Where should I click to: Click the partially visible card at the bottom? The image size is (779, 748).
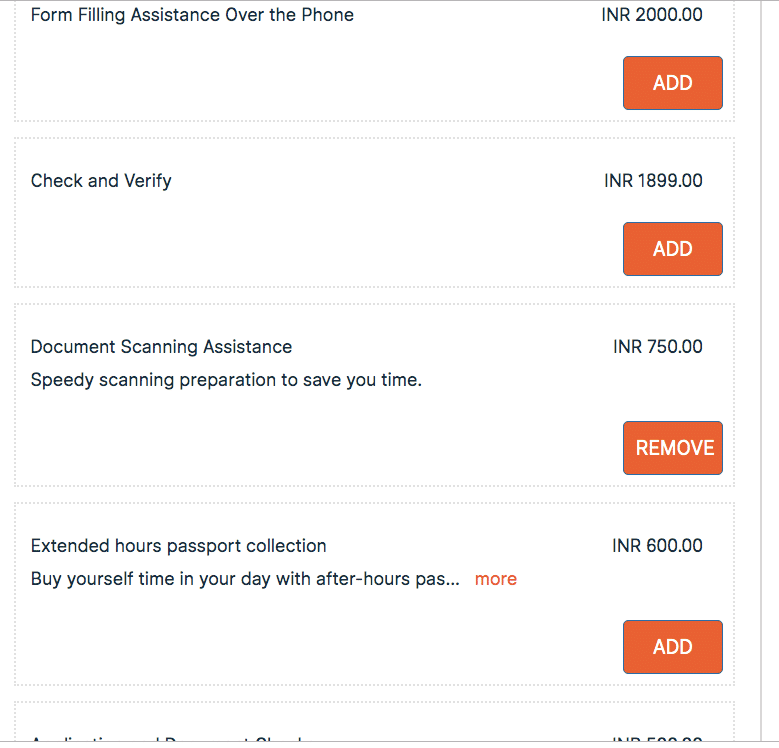pos(300,730)
